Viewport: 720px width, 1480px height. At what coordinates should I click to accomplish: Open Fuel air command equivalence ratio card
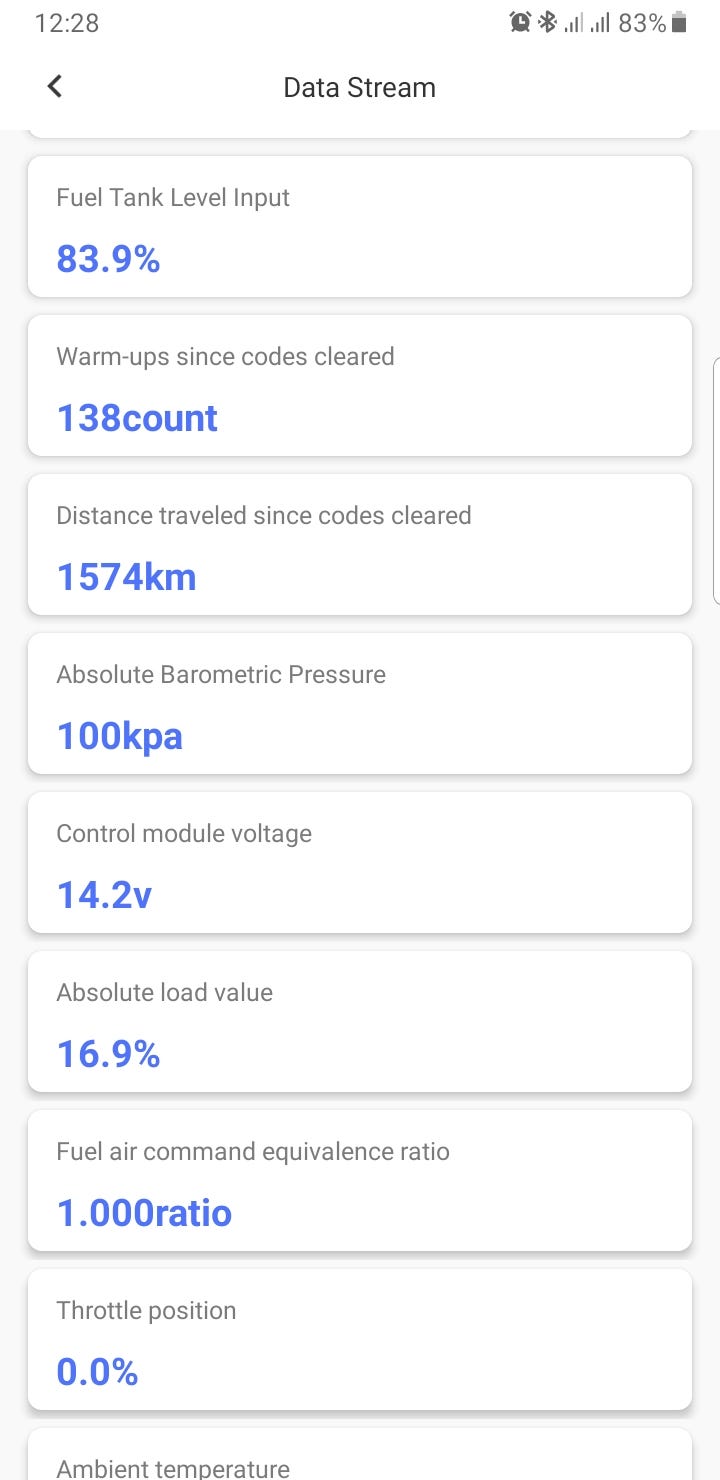[360, 1180]
